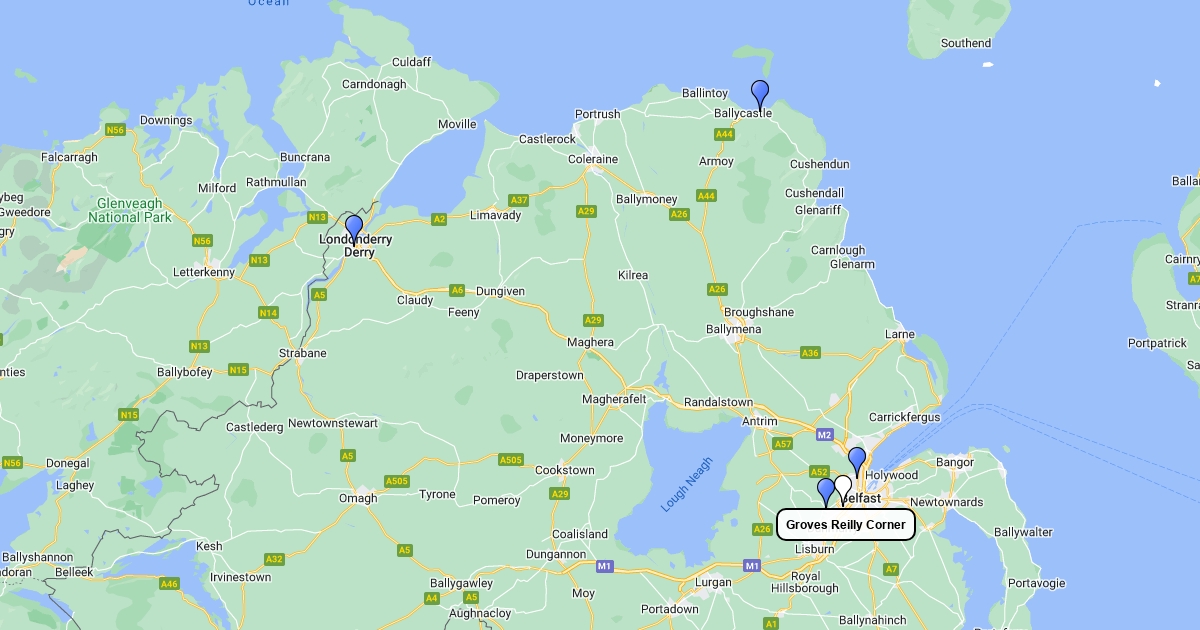Viewport: 1200px width, 630px height.
Task: Click the Lough Neagh lake label
Action: coord(688,485)
